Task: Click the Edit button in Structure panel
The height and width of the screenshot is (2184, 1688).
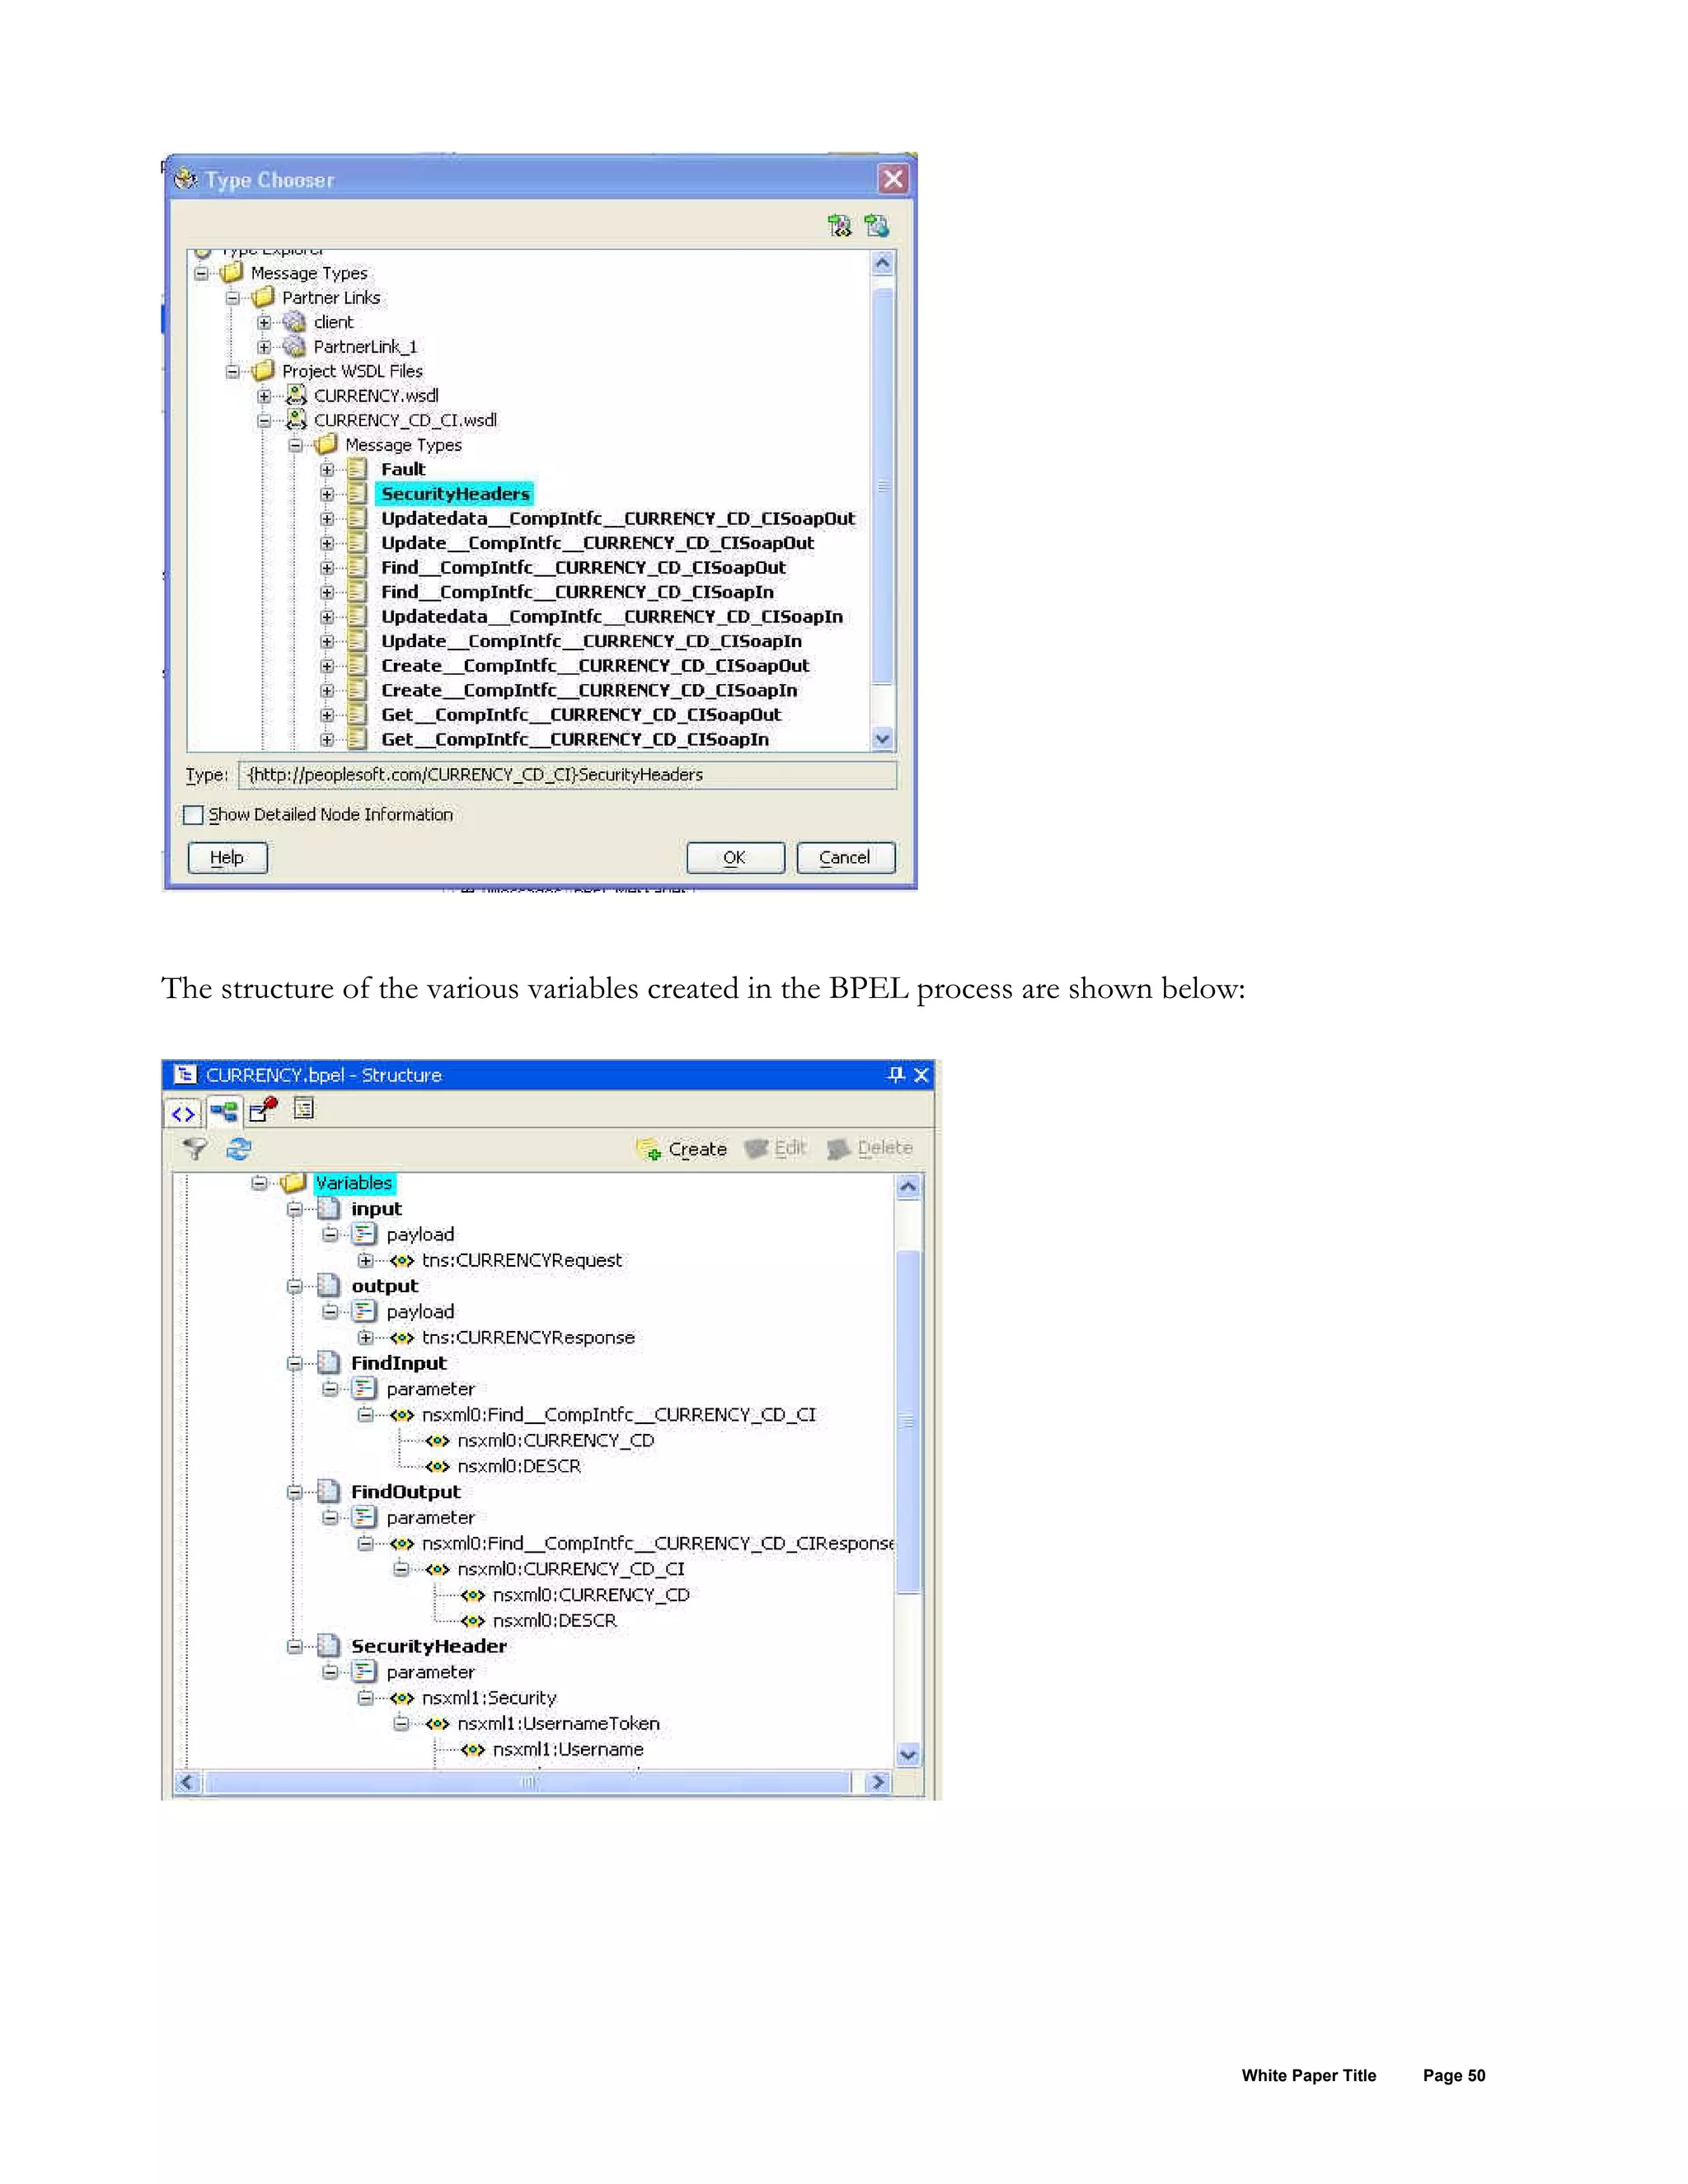Action: tap(776, 1148)
